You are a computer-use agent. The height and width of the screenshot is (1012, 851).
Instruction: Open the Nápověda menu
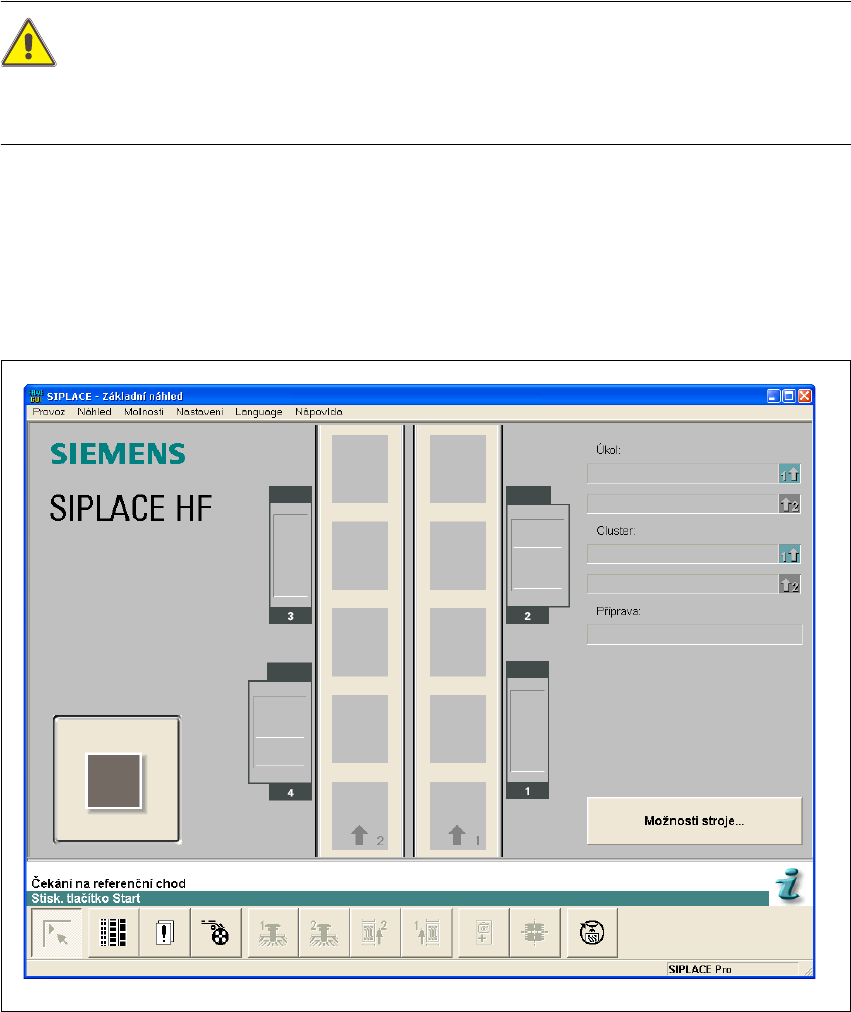319,412
